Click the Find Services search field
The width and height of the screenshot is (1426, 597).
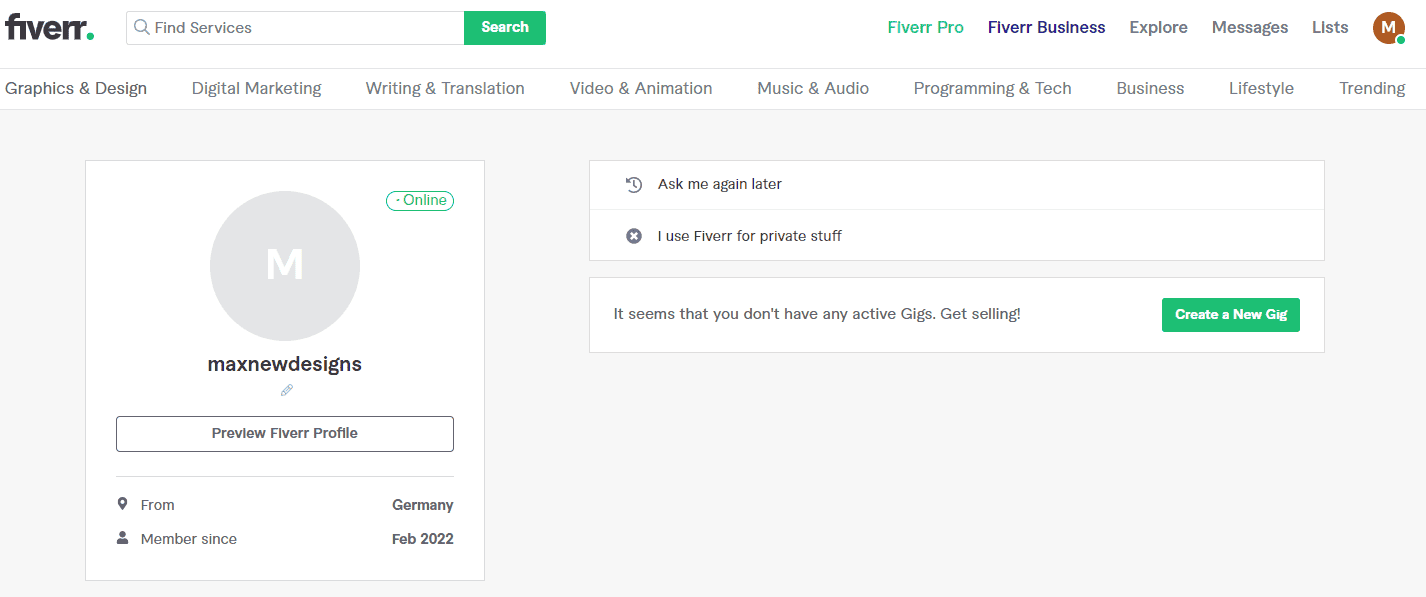click(300, 28)
